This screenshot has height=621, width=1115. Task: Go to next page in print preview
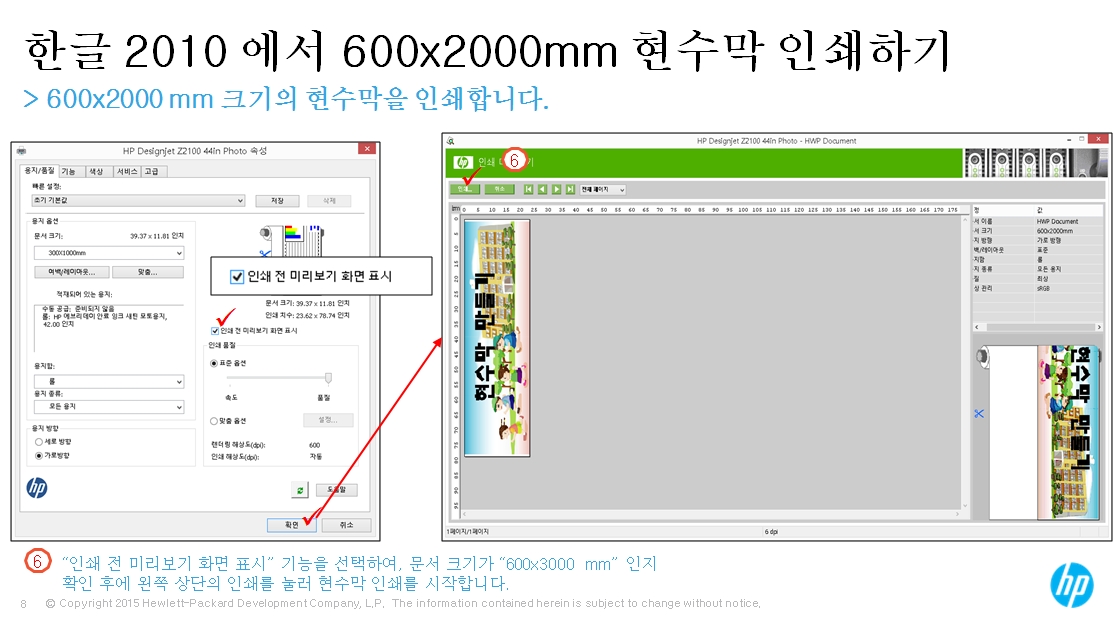tap(557, 189)
